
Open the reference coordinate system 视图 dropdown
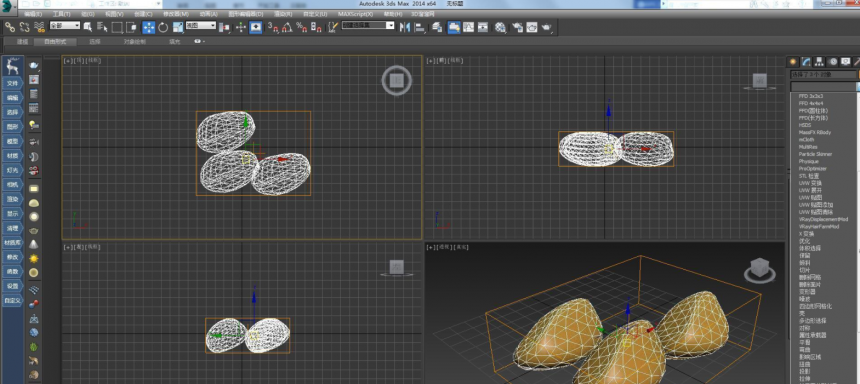(x=201, y=25)
